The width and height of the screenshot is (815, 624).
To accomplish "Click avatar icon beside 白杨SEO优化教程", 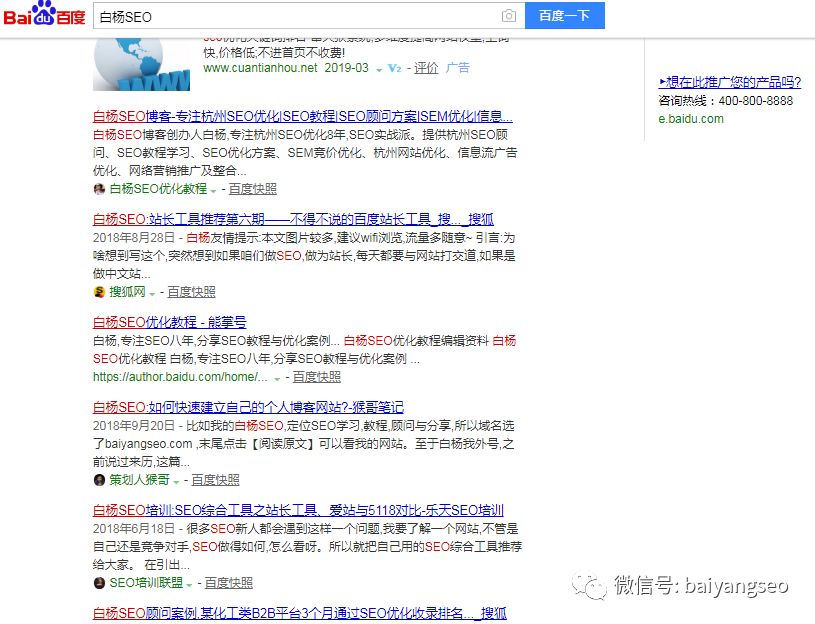I will pyautogui.click(x=99, y=189).
